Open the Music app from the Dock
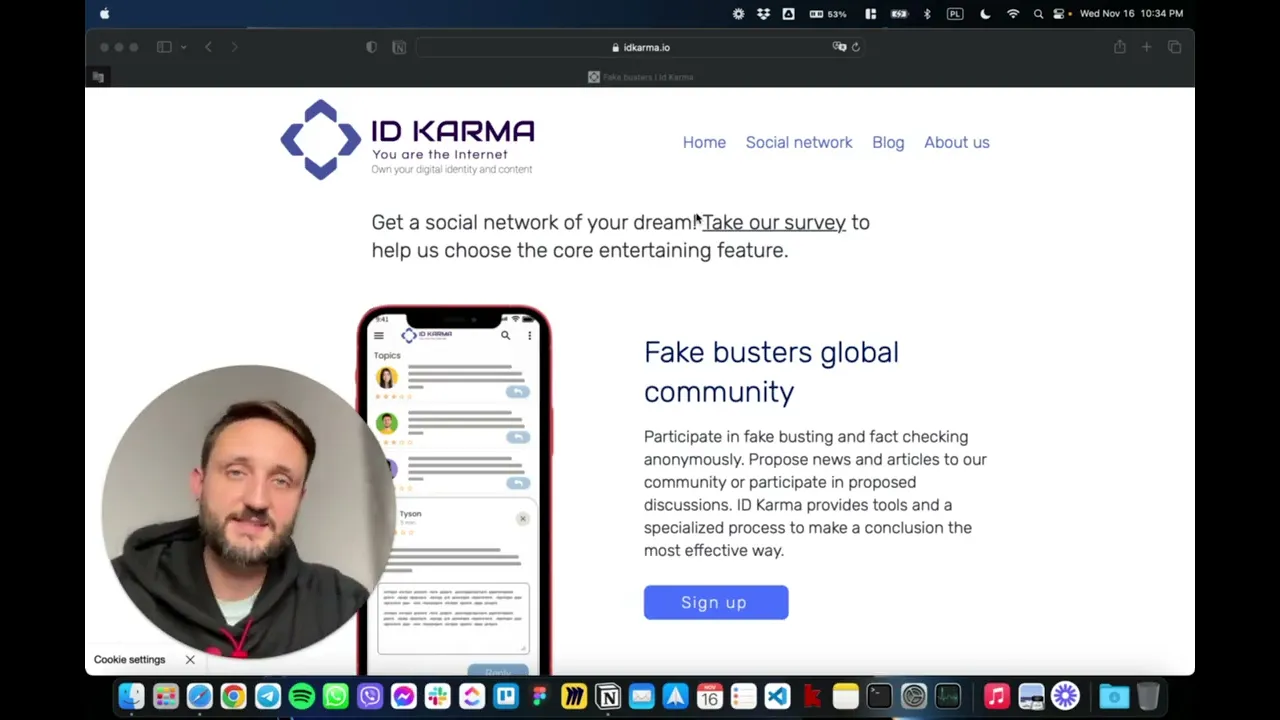Screen dimensions: 1280x720 pyautogui.click(x=997, y=696)
